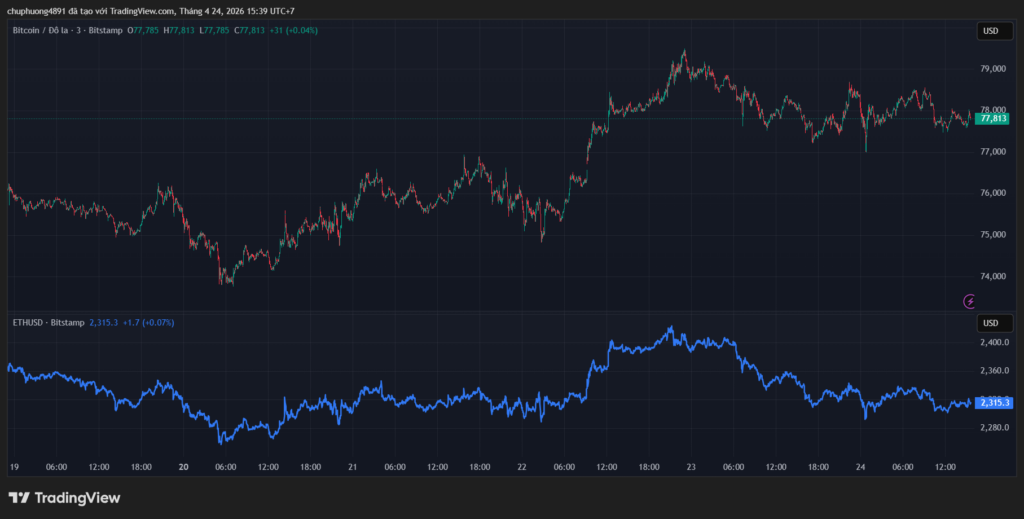The width and height of the screenshot is (1024, 519).
Task: Select date 19 on the time axis
Action: point(14,467)
